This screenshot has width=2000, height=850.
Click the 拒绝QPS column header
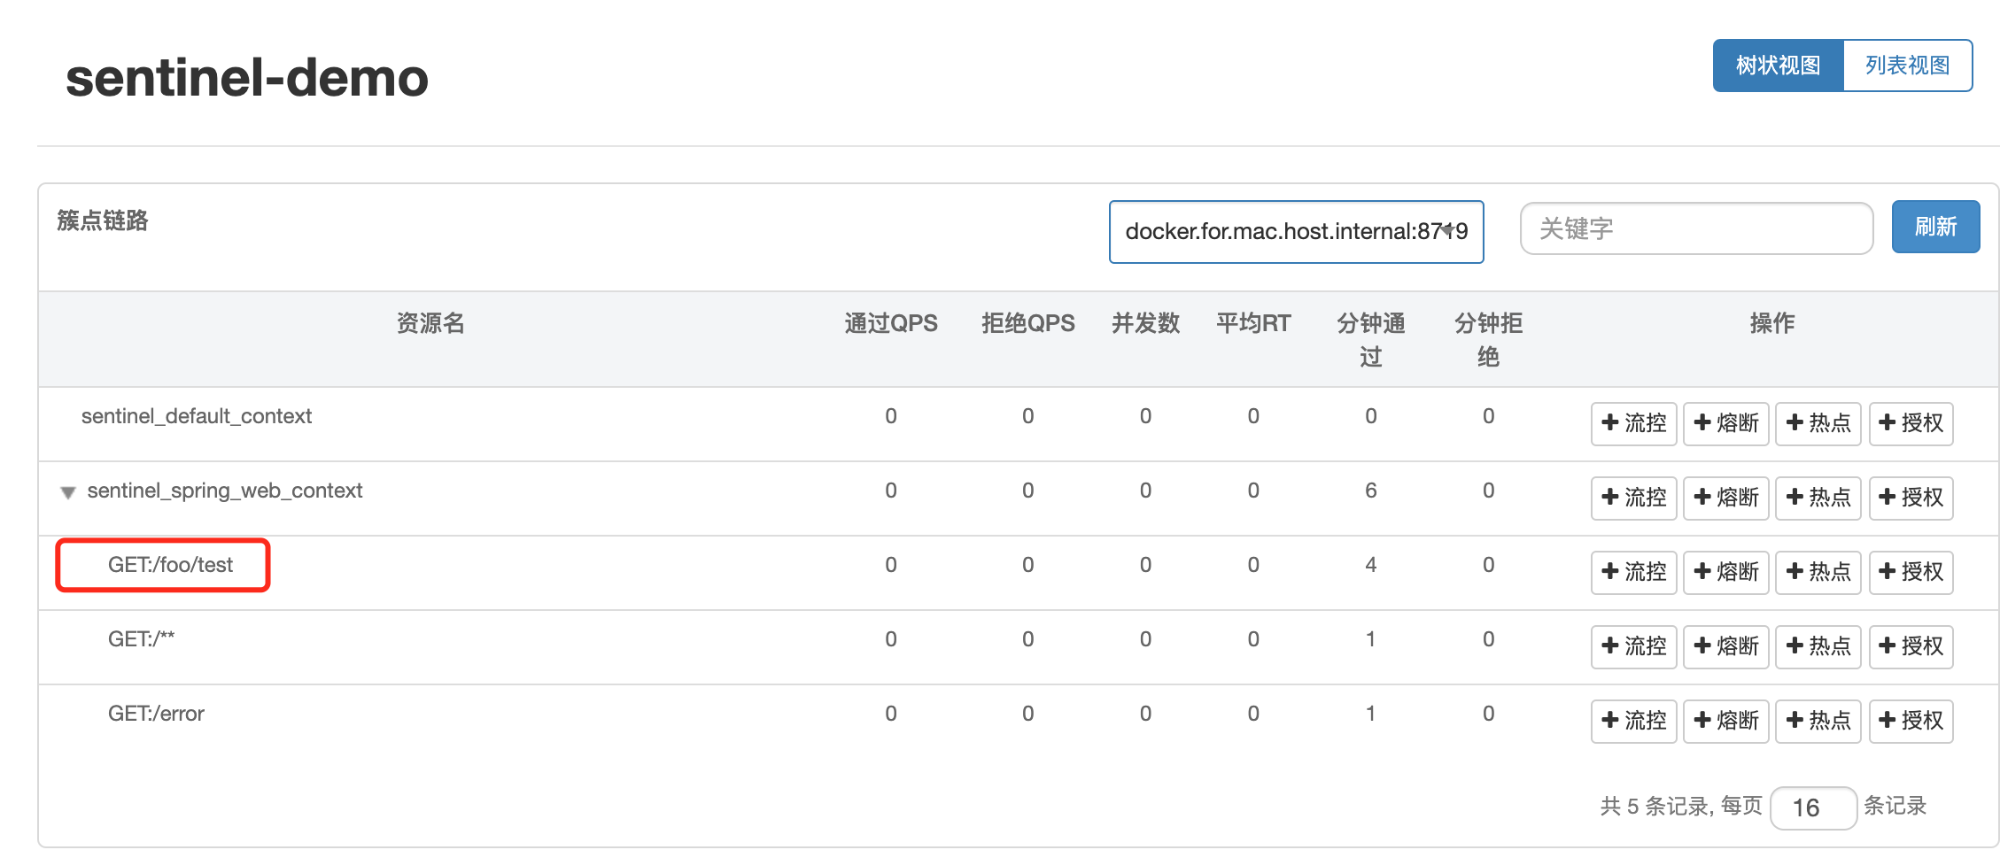[x=1028, y=323]
